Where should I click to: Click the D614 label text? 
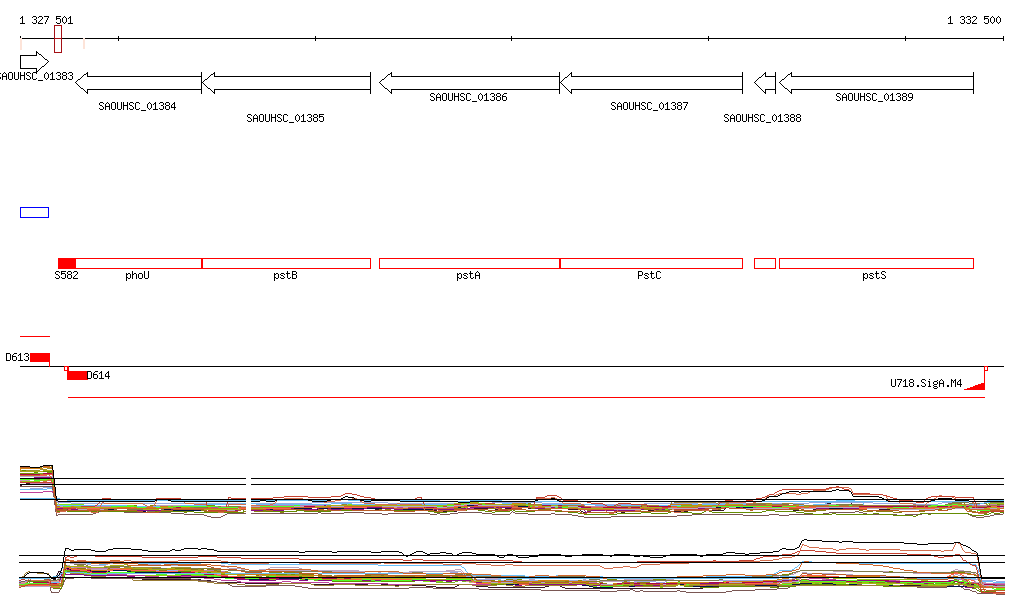(99, 375)
